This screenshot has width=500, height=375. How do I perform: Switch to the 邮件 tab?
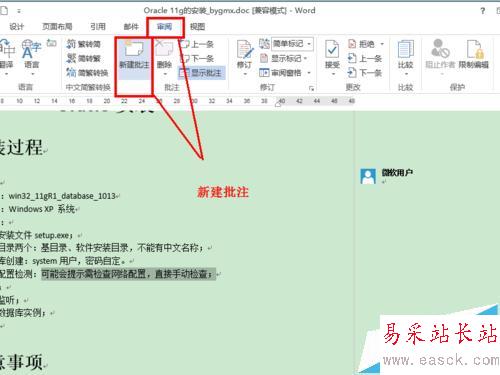(131, 26)
